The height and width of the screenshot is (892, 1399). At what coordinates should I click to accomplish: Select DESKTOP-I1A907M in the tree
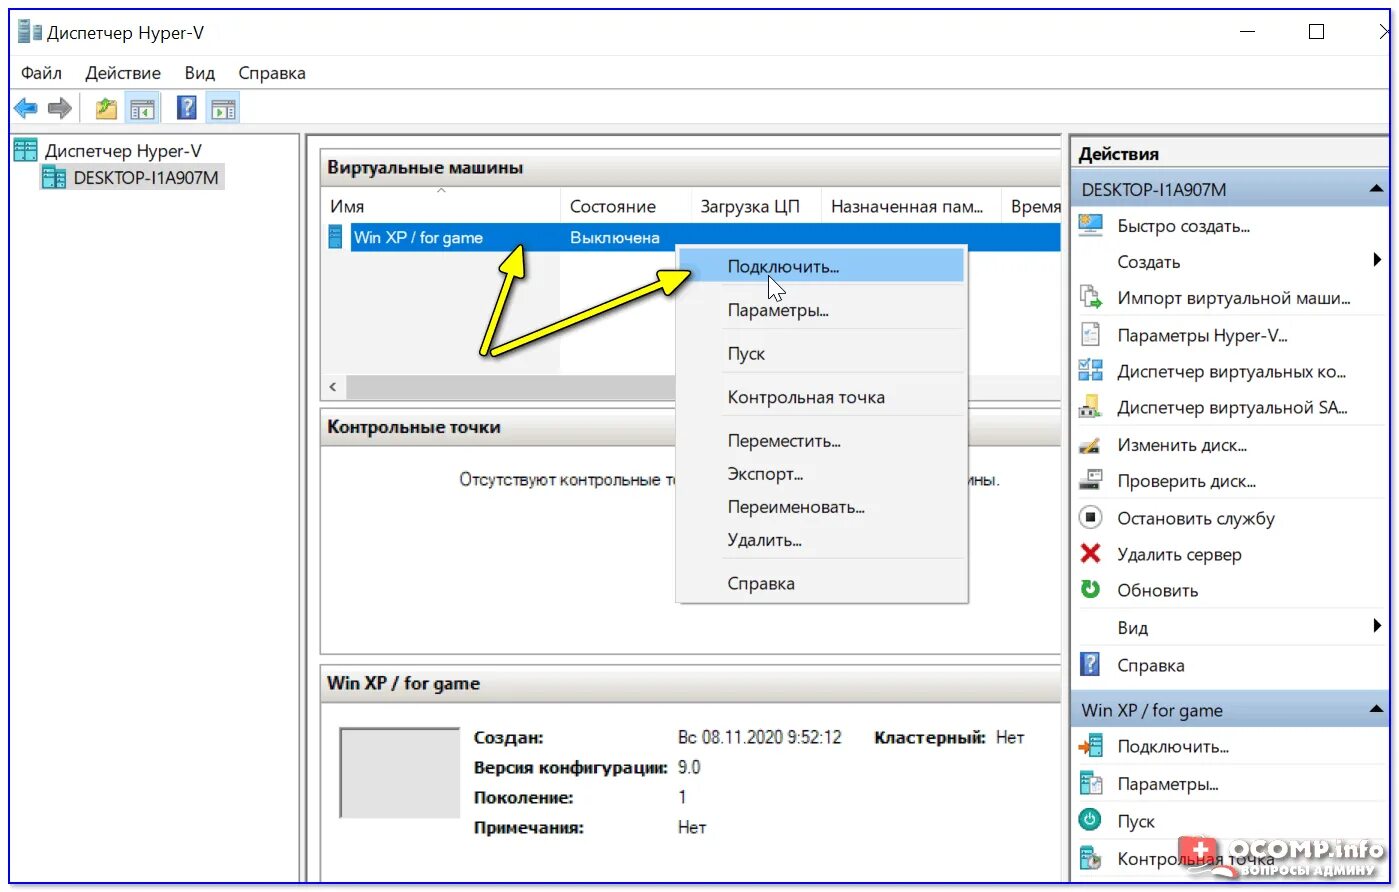[146, 178]
